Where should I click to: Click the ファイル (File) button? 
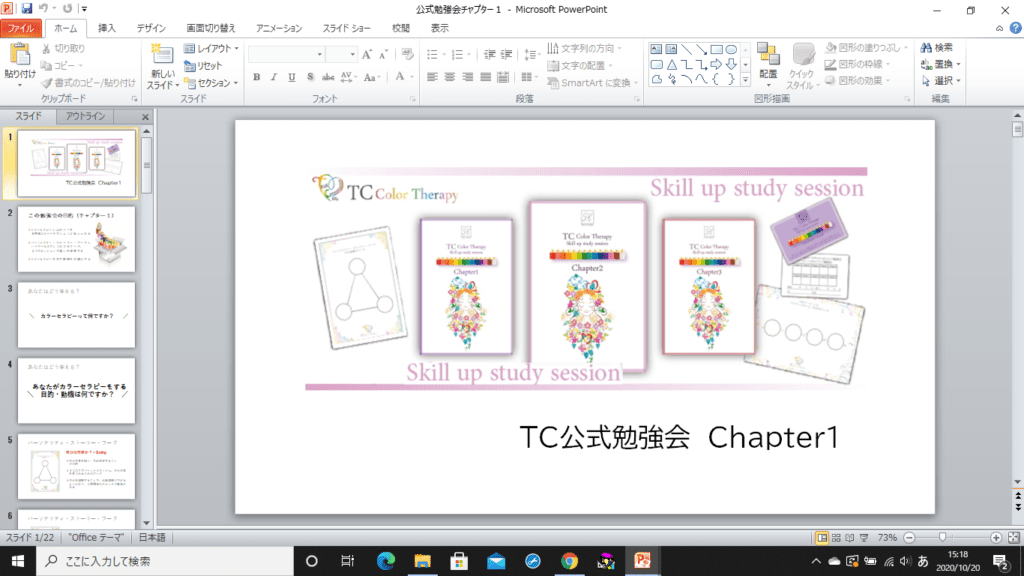tap(22, 28)
